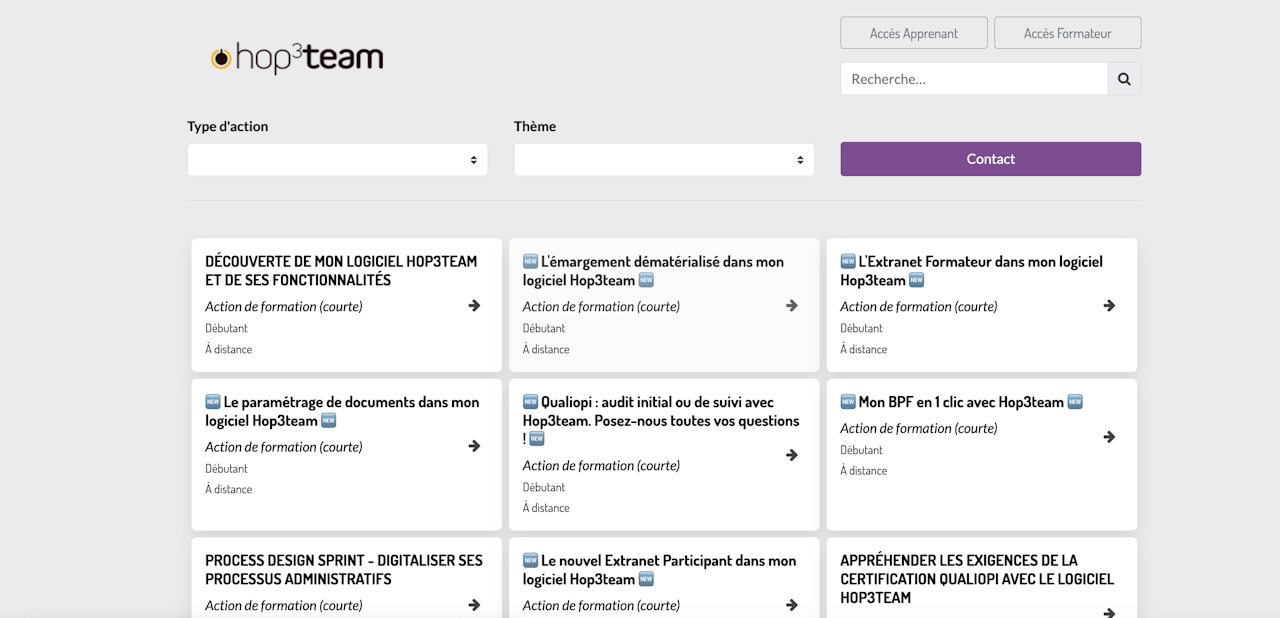Image resolution: width=1280 pixels, height=618 pixels.
Task: Click the Accès Formateur button
Action: (x=1067, y=33)
